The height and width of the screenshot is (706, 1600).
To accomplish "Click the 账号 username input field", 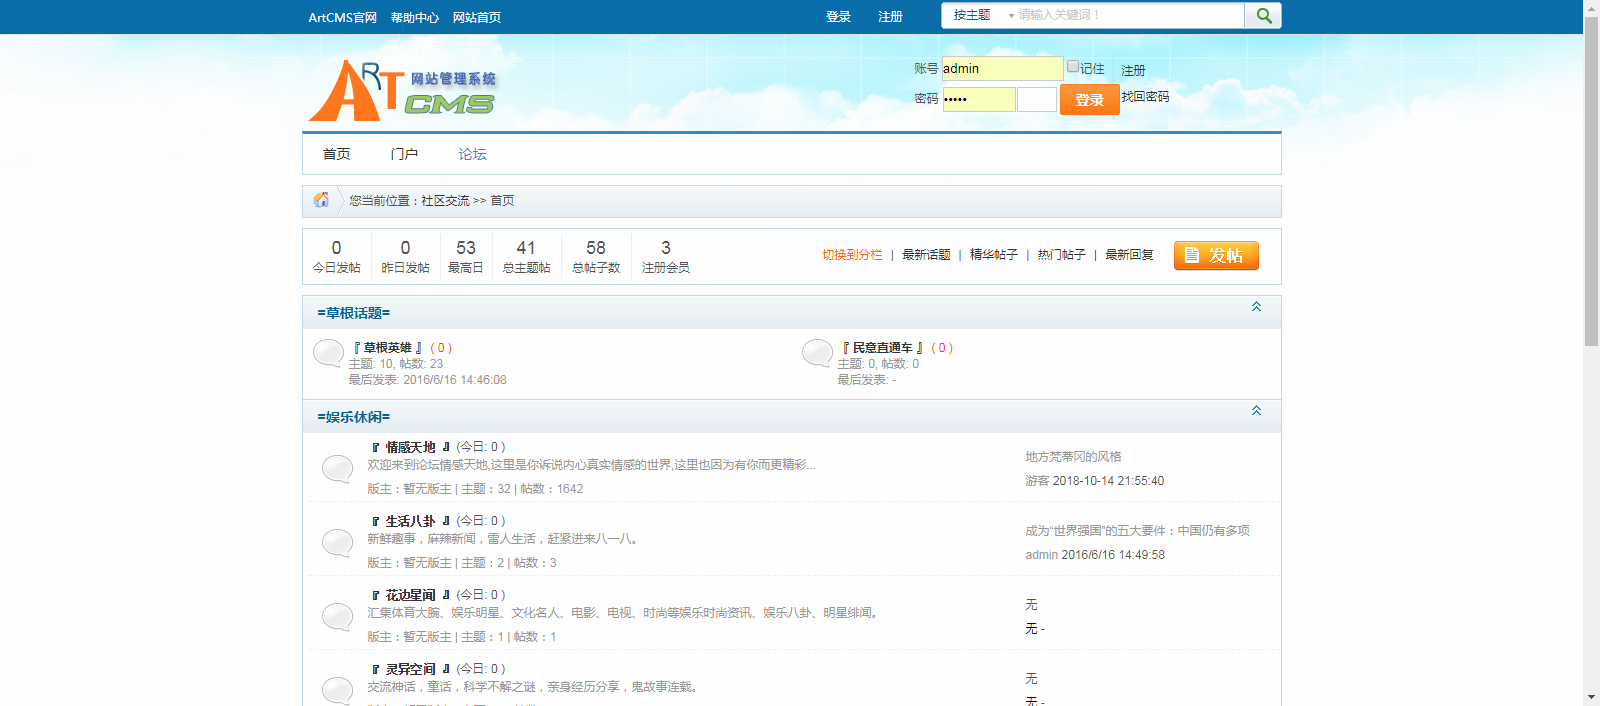I will (1002, 68).
